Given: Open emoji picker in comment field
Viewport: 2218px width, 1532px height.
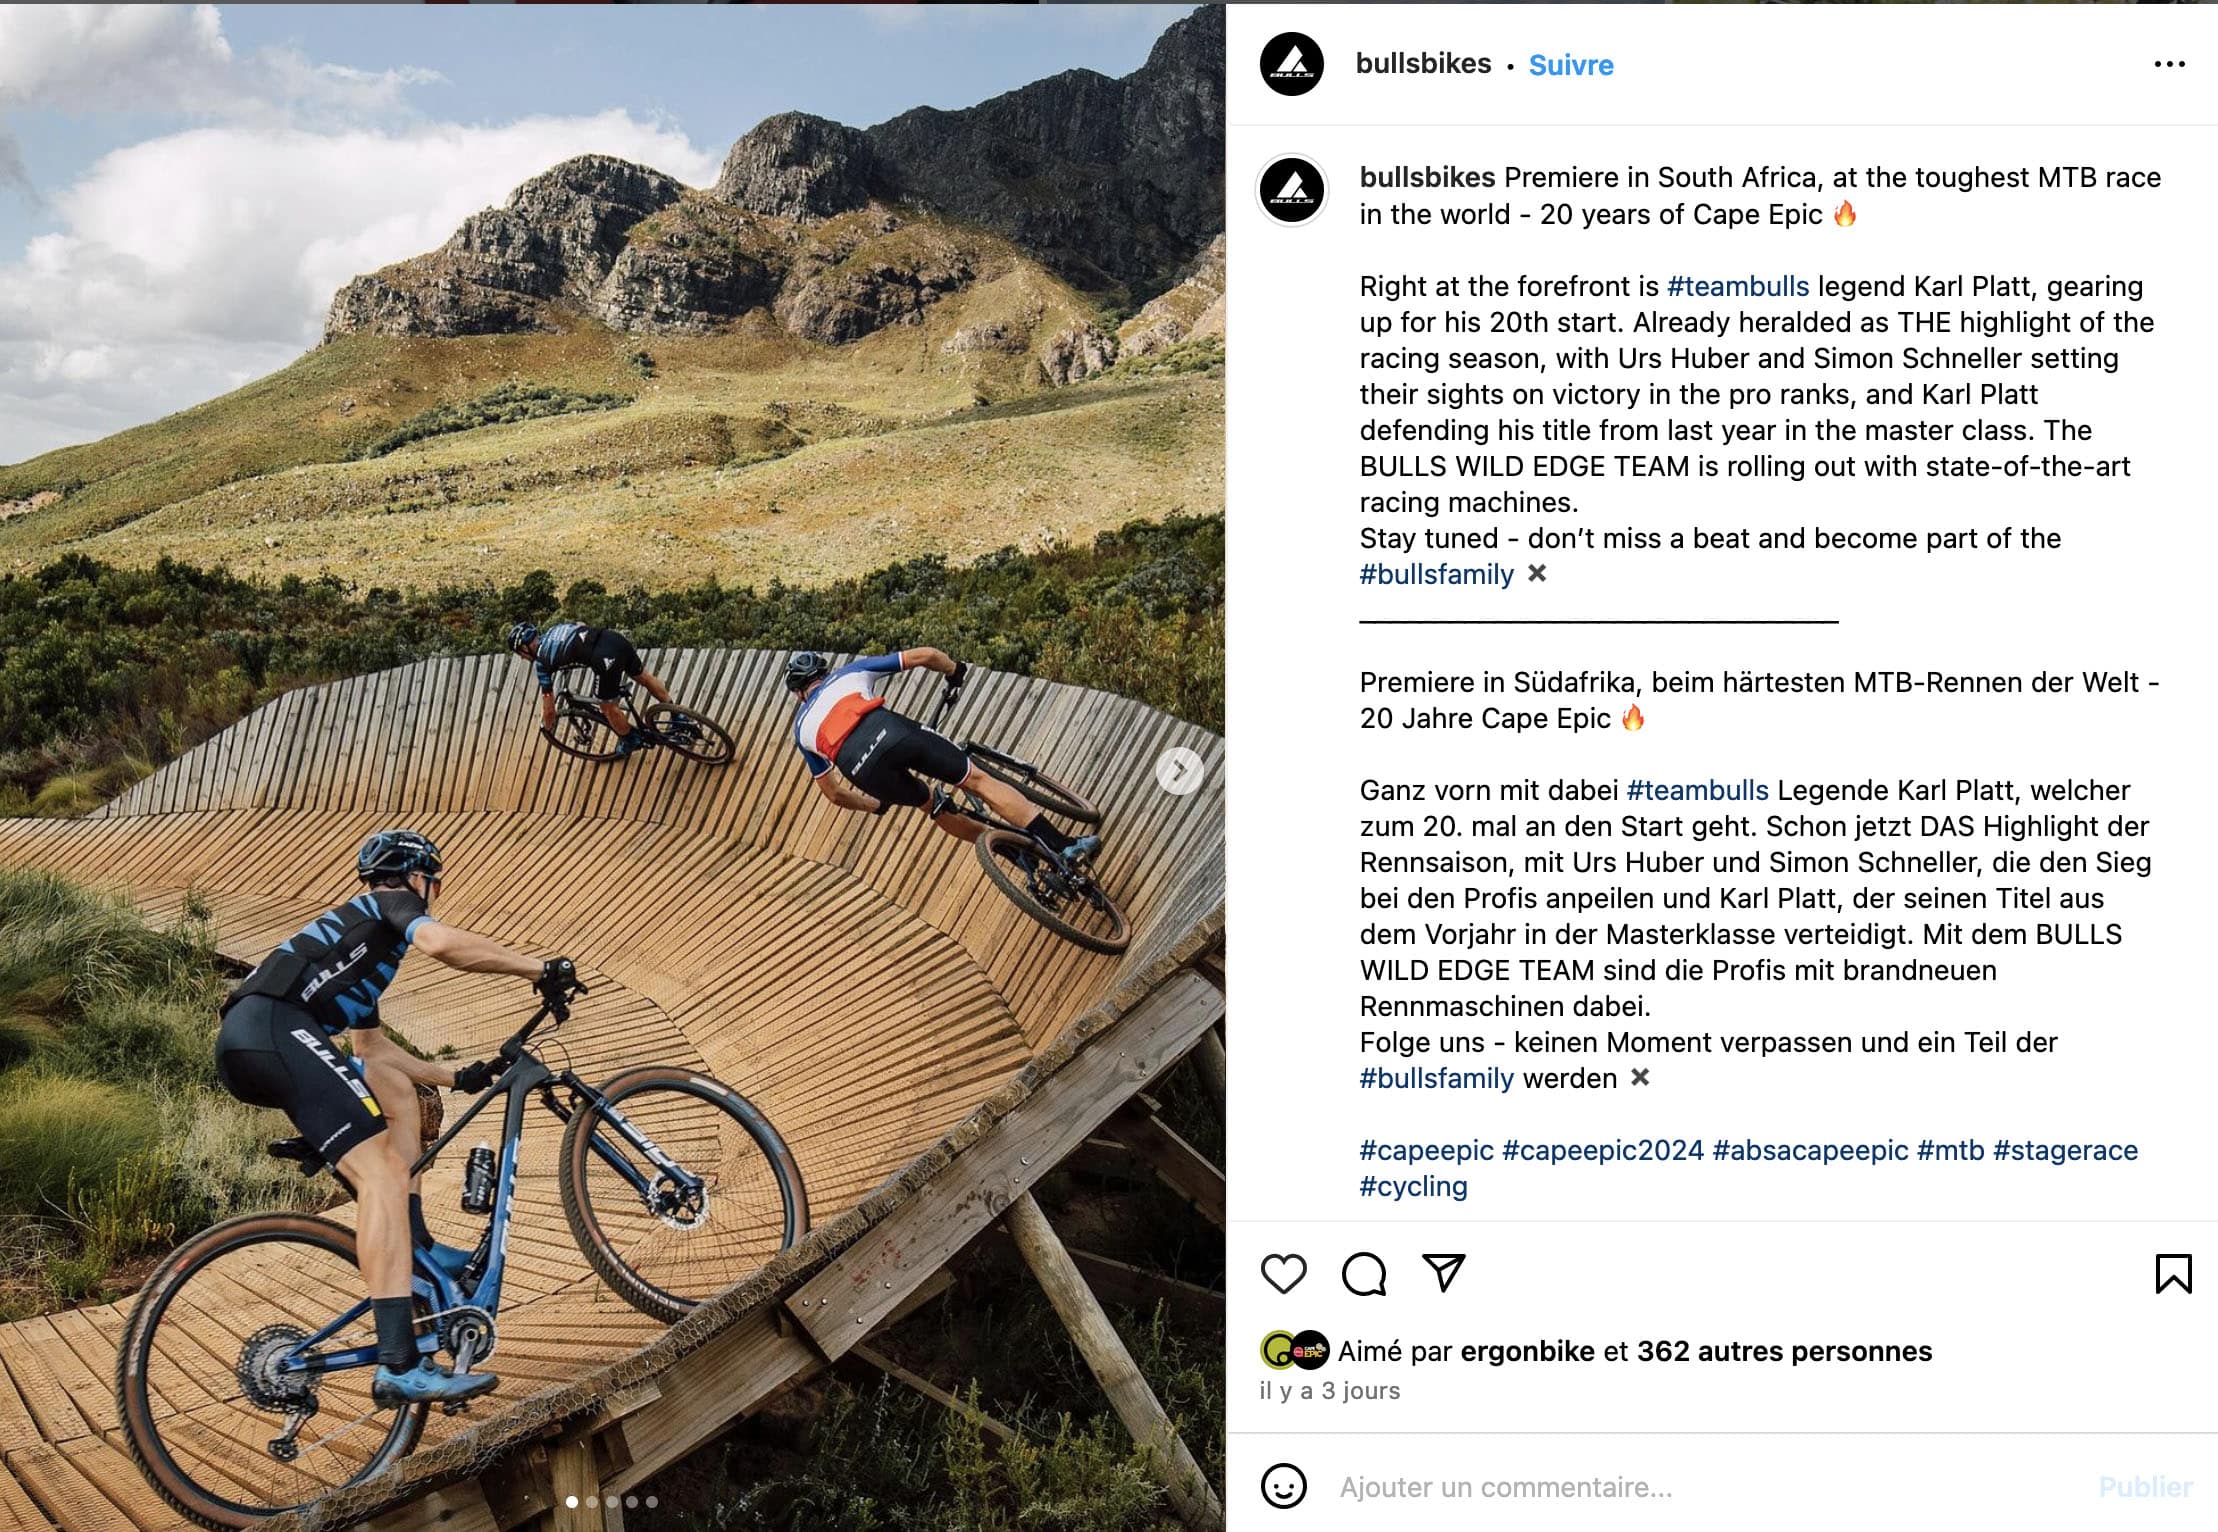Looking at the screenshot, I should coord(1284,1486).
